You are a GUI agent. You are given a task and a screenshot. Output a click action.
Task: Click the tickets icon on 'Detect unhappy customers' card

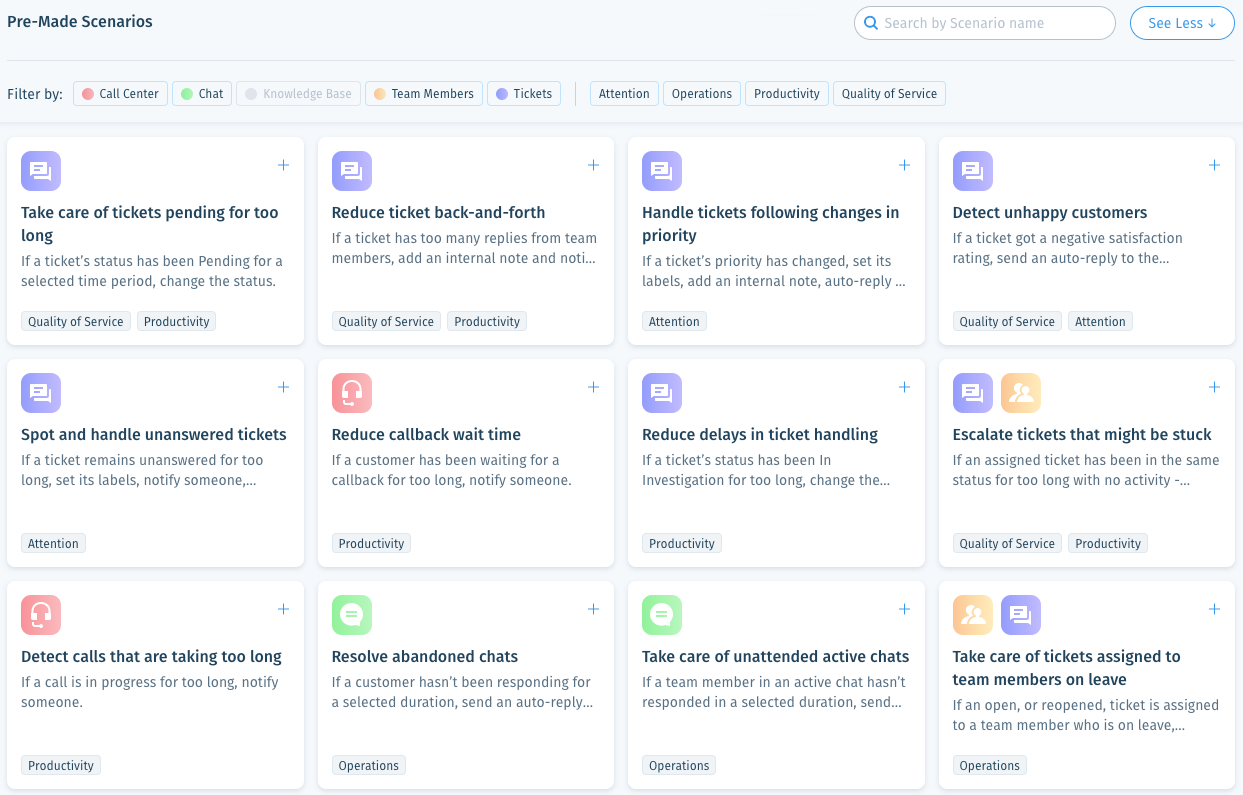(x=973, y=171)
